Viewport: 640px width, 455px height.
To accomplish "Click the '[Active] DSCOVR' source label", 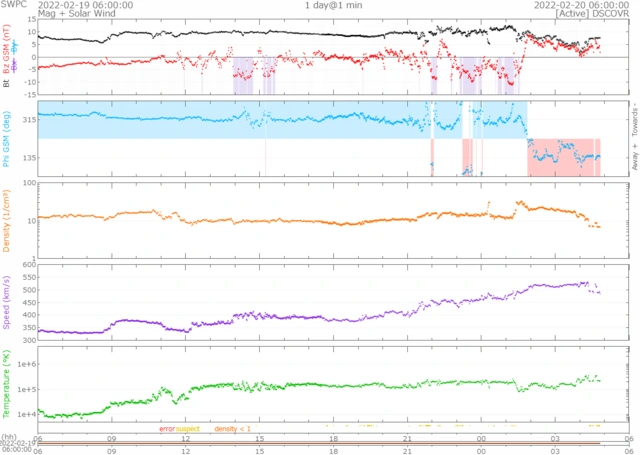I will coord(592,13).
